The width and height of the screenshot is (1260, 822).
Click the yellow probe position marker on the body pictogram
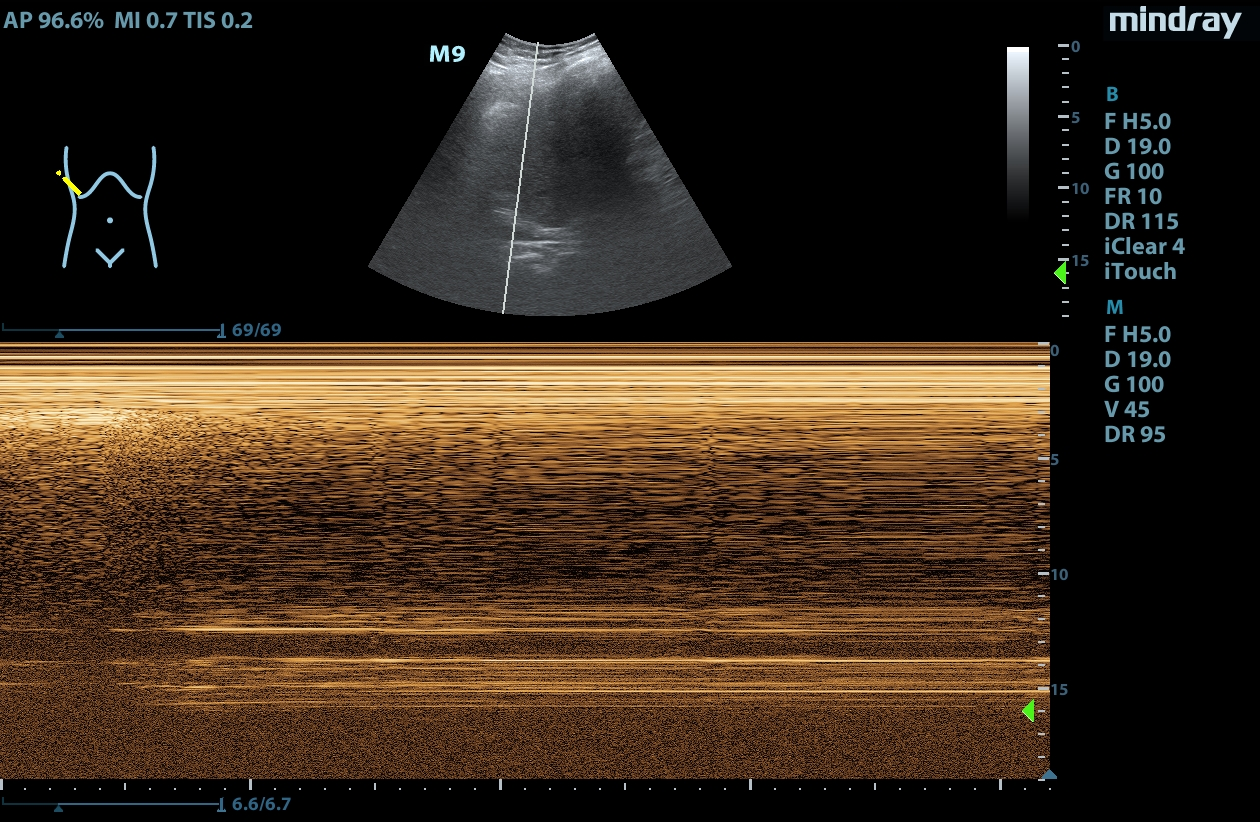pos(69,183)
